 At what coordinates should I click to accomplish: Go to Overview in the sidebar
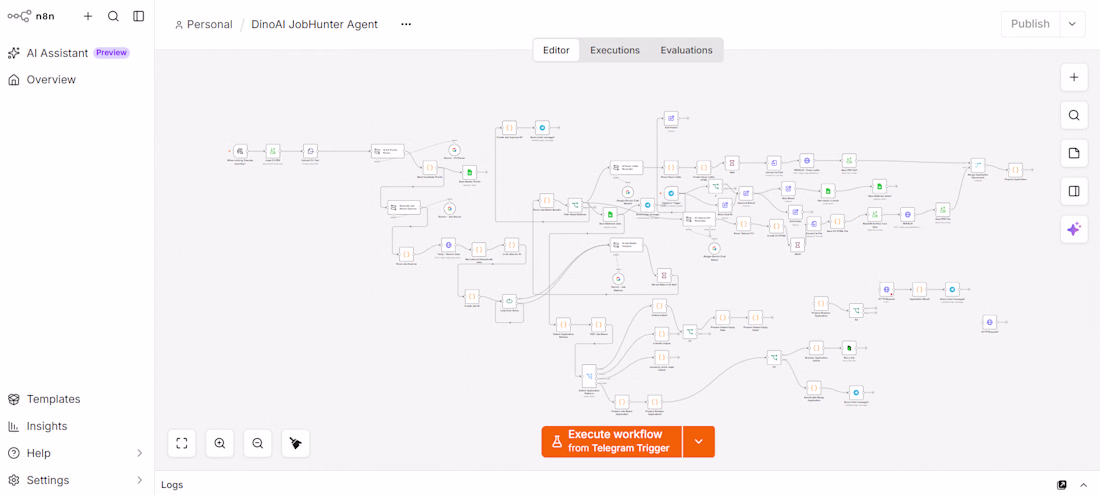click(42, 79)
